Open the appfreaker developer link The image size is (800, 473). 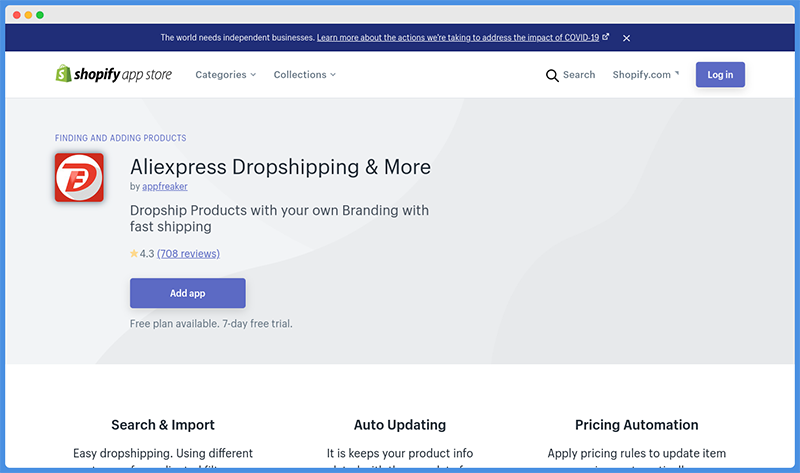click(x=165, y=186)
